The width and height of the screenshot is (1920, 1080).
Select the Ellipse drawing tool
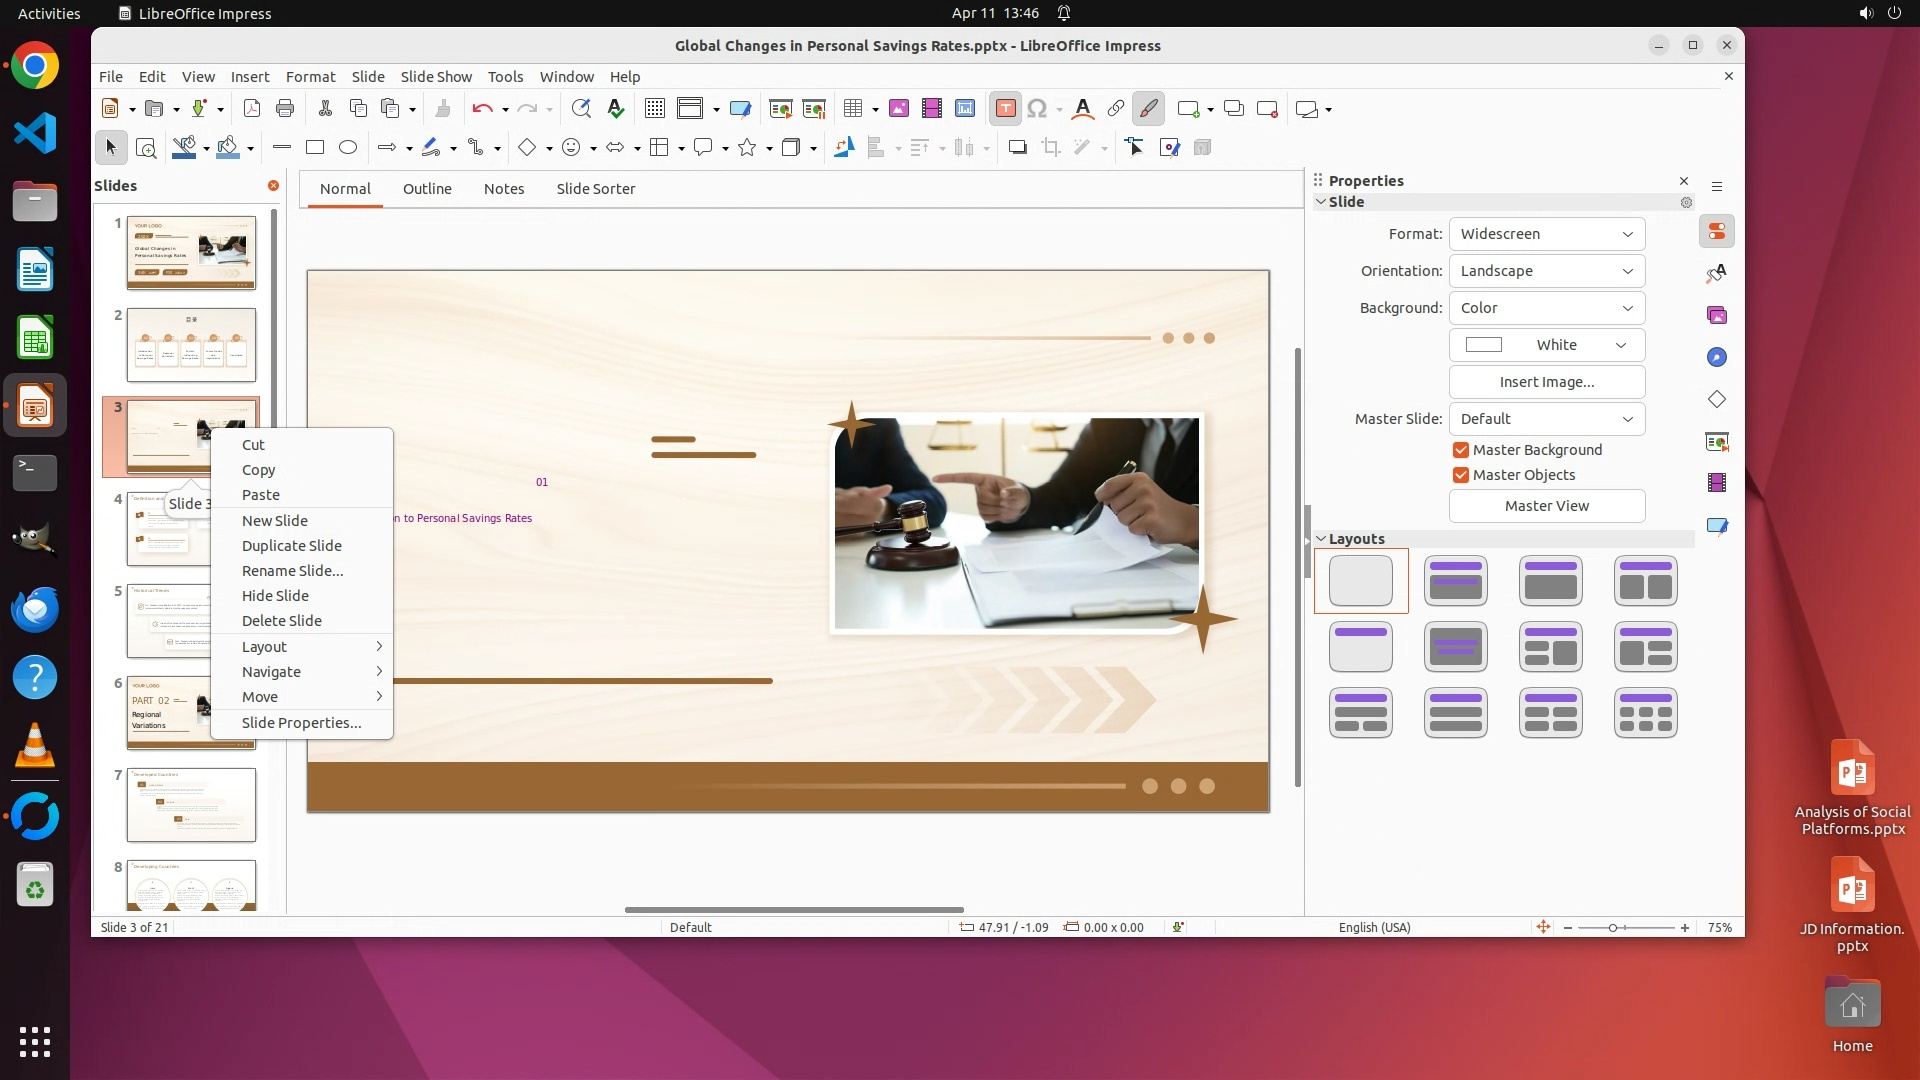coord(348,148)
